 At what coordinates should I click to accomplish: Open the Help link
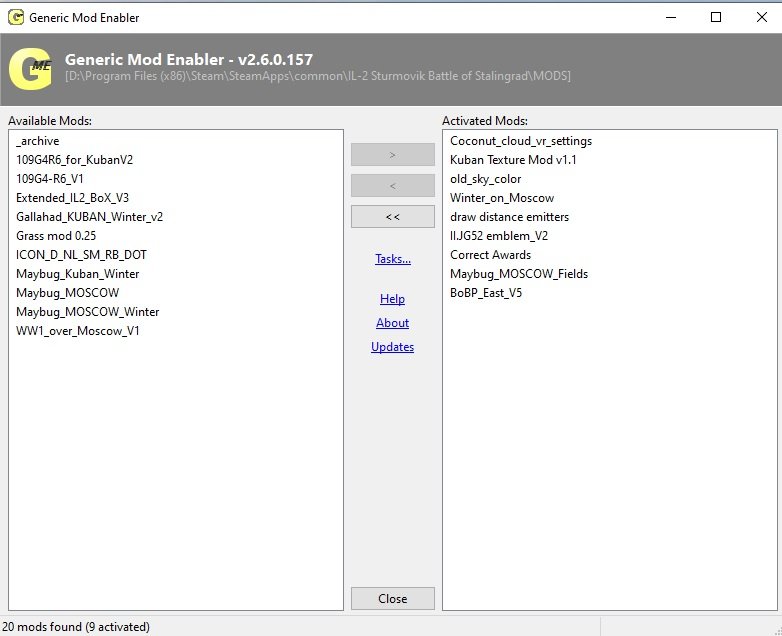point(392,299)
